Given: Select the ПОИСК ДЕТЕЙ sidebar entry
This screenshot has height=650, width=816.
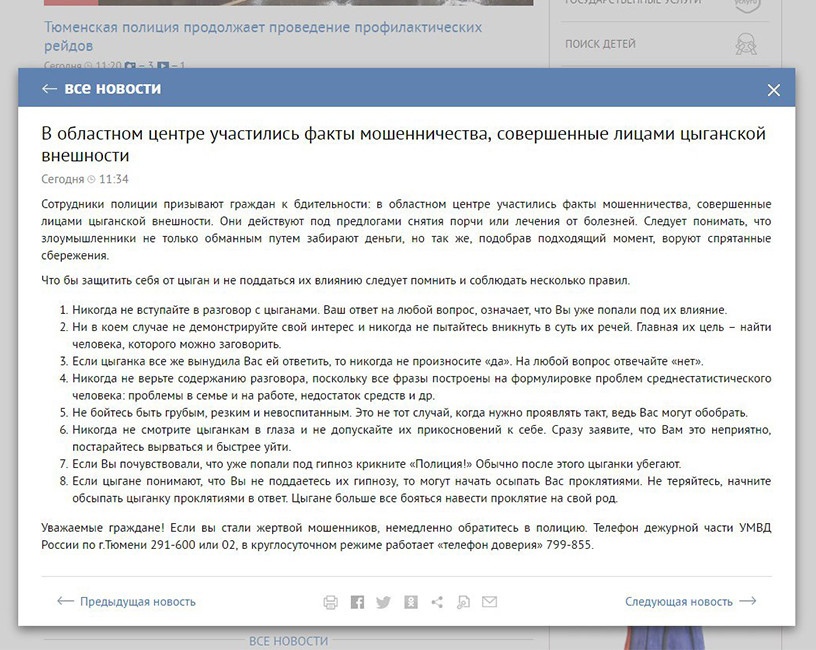Looking at the screenshot, I should (x=603, y=44).
